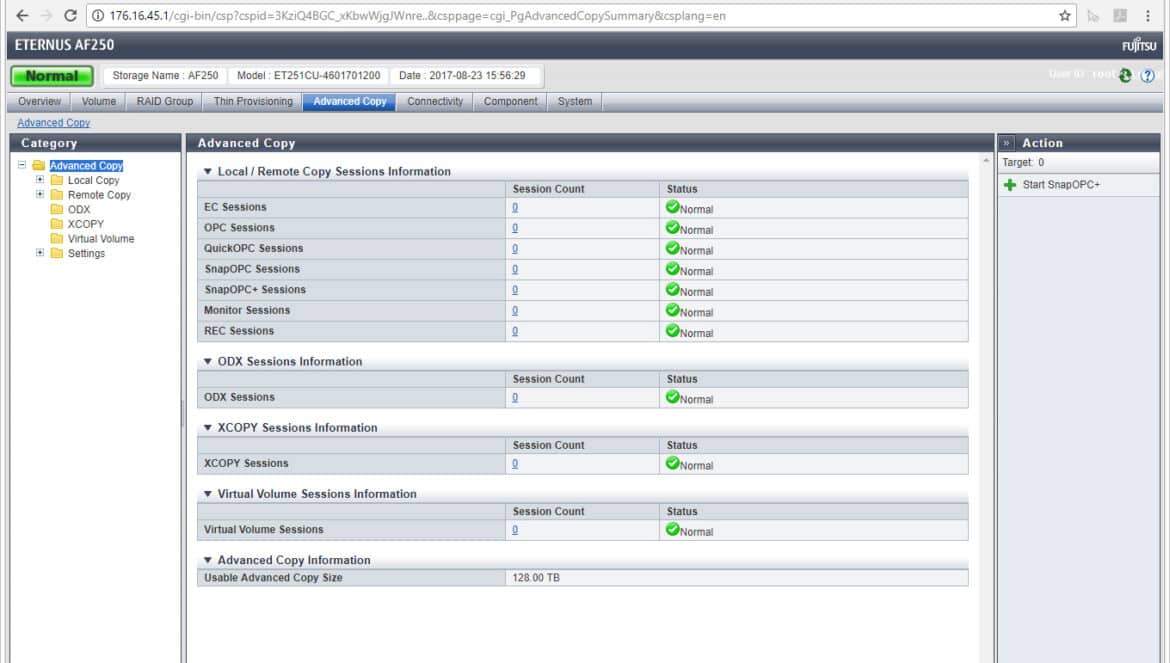Viewport: 1170px width, 663px height.
Task: Click the status check icon for SnapOPC+ Sessions
Action: point(672,289)
